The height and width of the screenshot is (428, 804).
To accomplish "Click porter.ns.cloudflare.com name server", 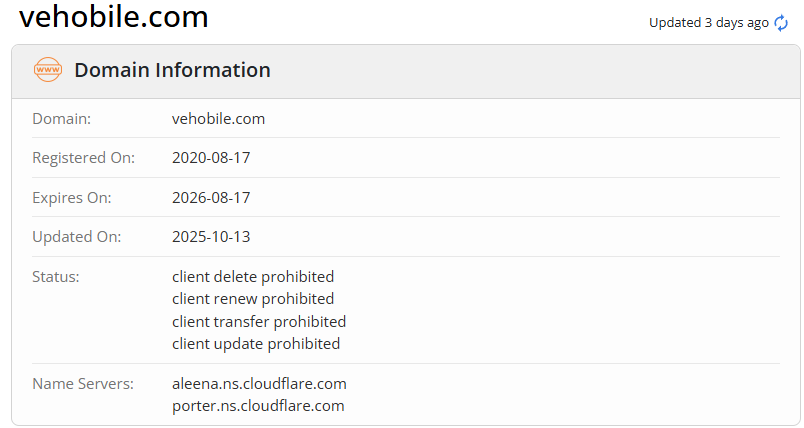I will point(258,406).
